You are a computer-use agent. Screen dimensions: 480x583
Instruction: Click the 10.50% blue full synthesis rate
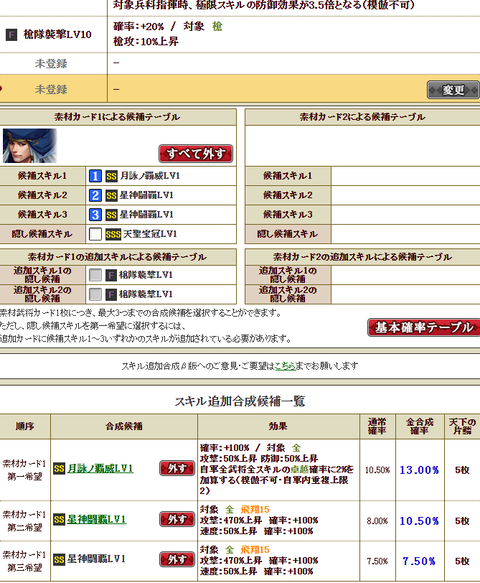coord(419,521)
